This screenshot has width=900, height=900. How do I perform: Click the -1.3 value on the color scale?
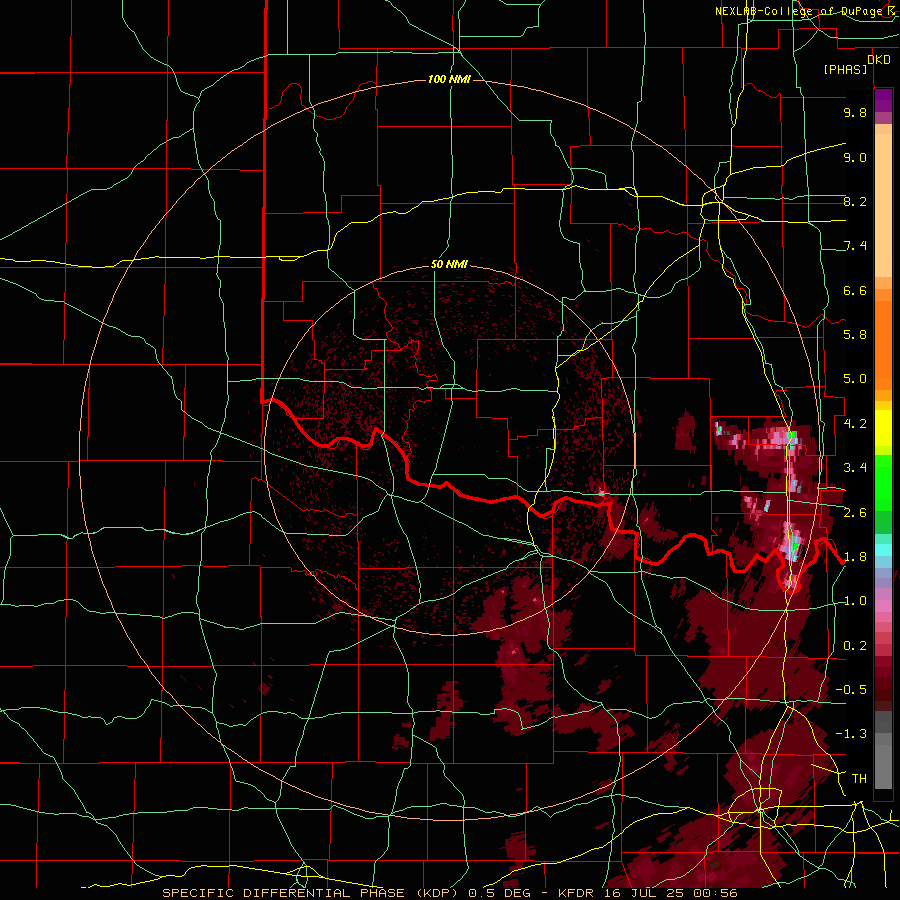coord(851,734)
